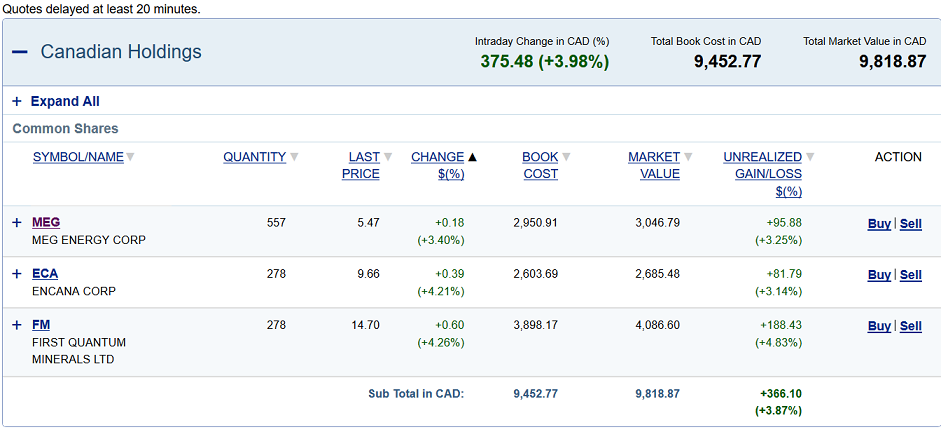Expand the ECA Encana Corp row

pyautogui.click(x=16, y=274)
